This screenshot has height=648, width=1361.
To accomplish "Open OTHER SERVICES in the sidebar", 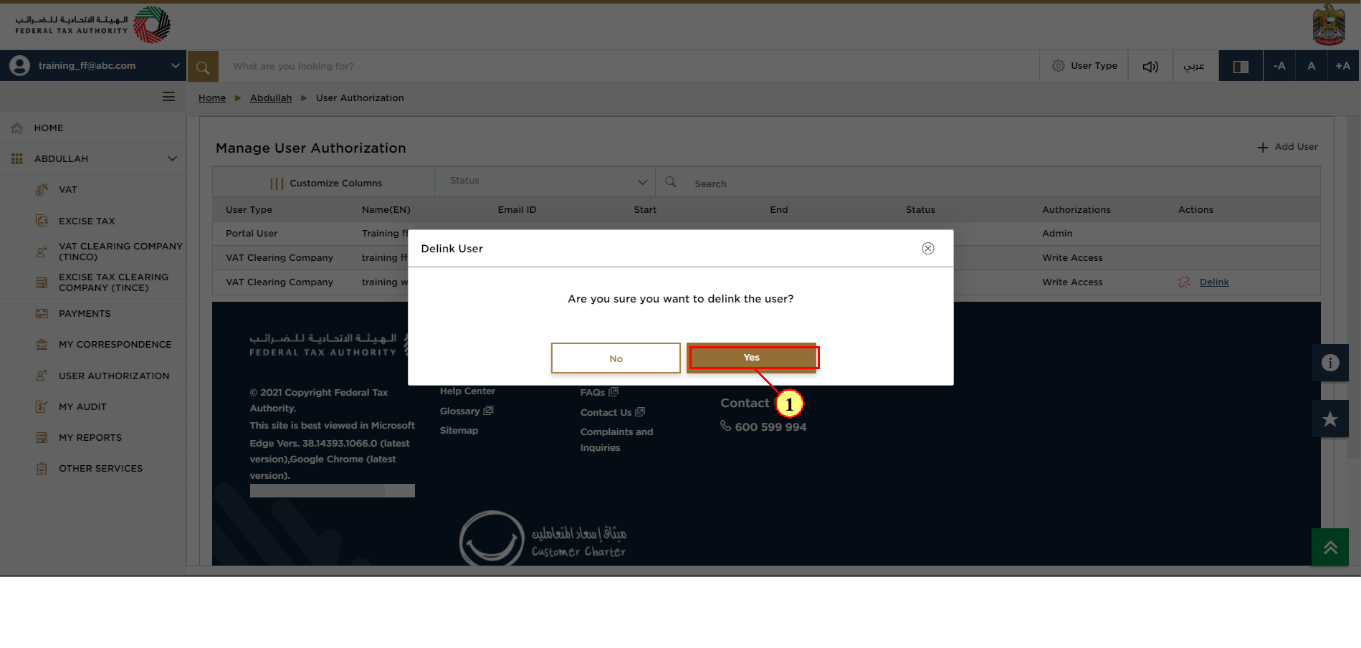I will (101, 469).
